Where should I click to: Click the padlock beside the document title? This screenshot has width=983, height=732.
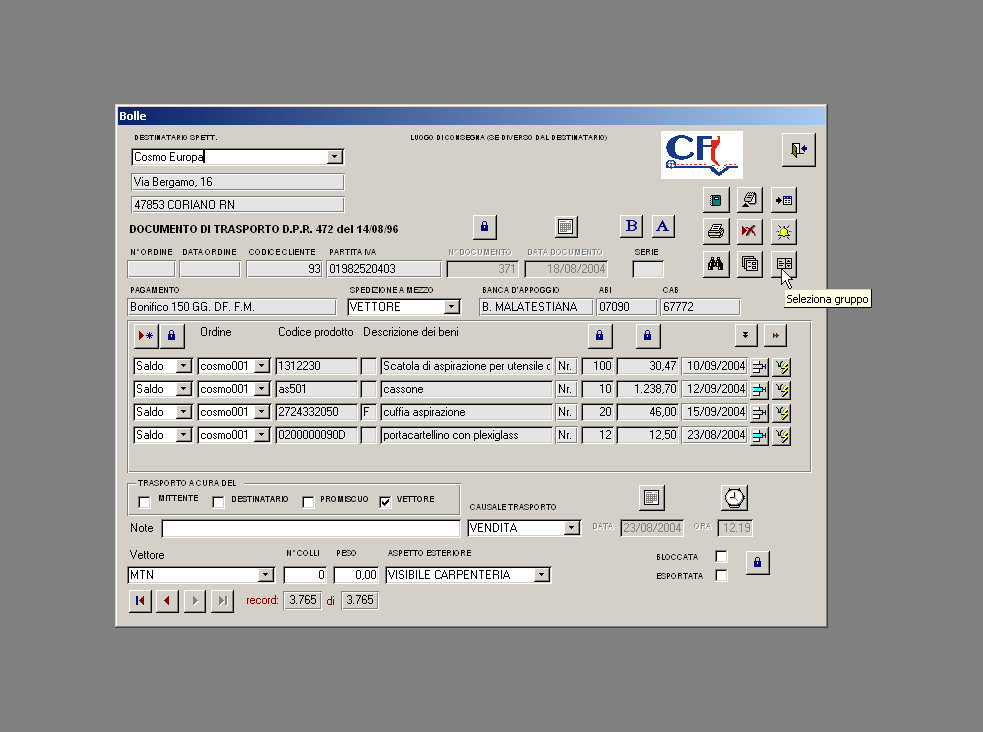click(484, 227)
